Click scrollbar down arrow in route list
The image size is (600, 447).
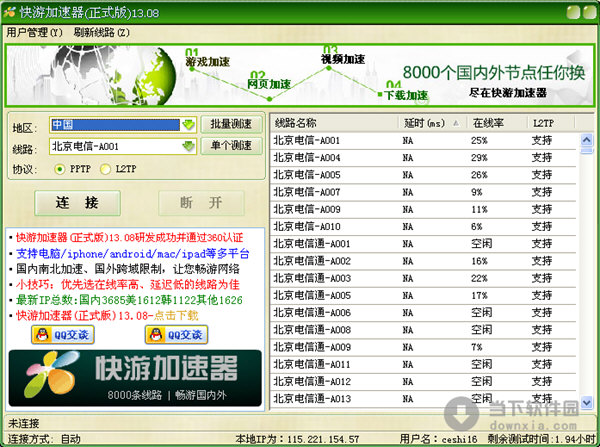[x=587, y=402]
